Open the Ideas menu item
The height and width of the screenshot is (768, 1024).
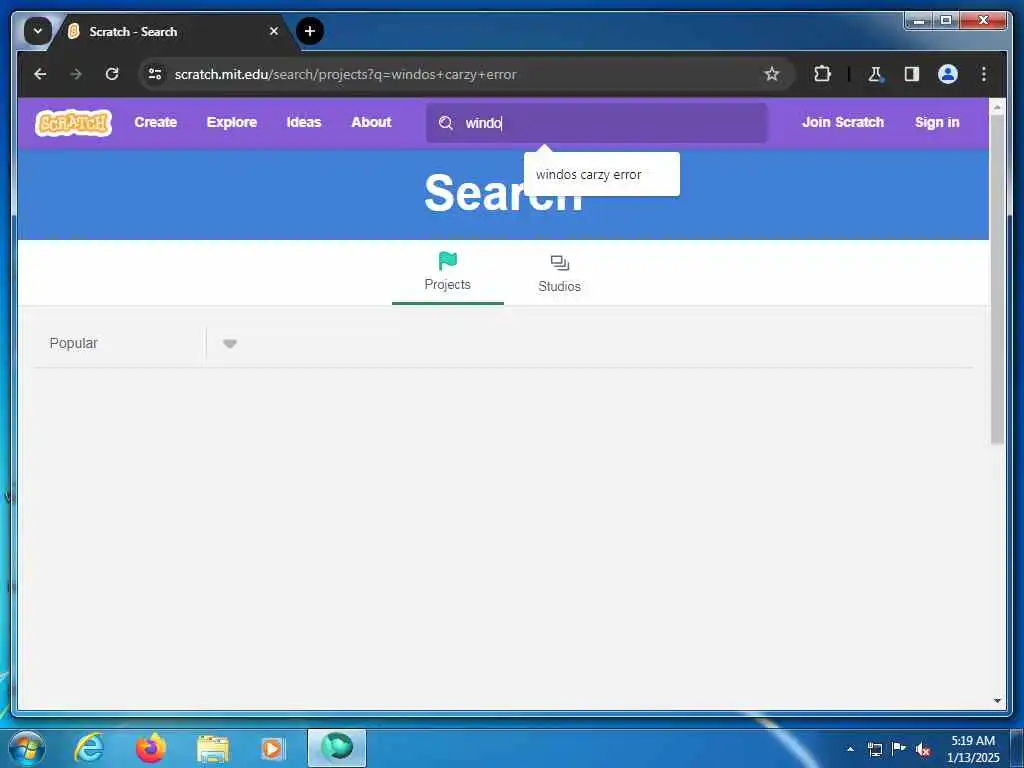pyautogui.click(x=304, y=123)
